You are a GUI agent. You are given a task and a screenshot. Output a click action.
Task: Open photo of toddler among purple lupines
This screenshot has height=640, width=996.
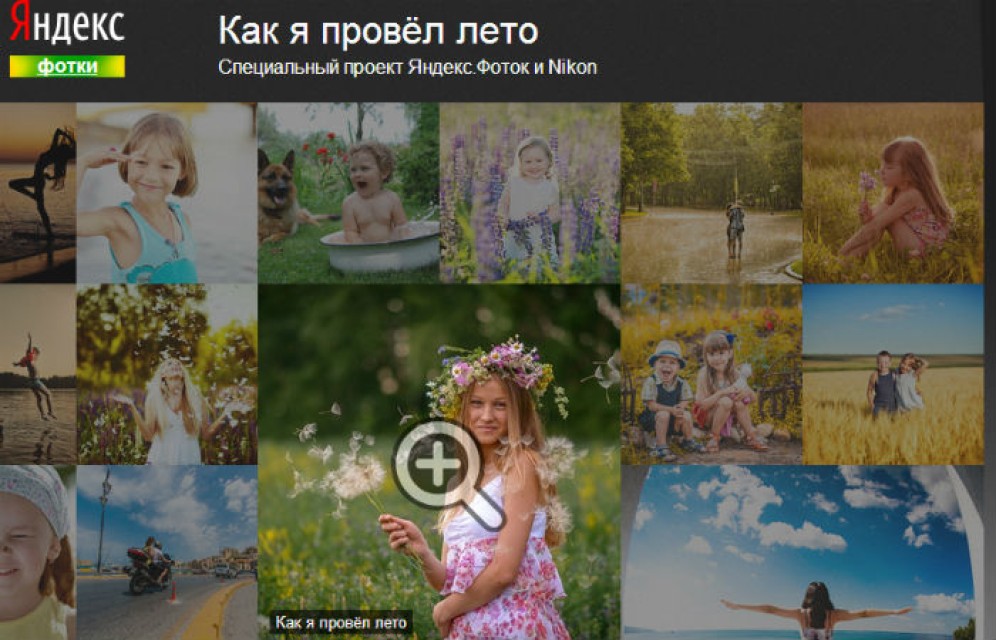pos(529,192)
